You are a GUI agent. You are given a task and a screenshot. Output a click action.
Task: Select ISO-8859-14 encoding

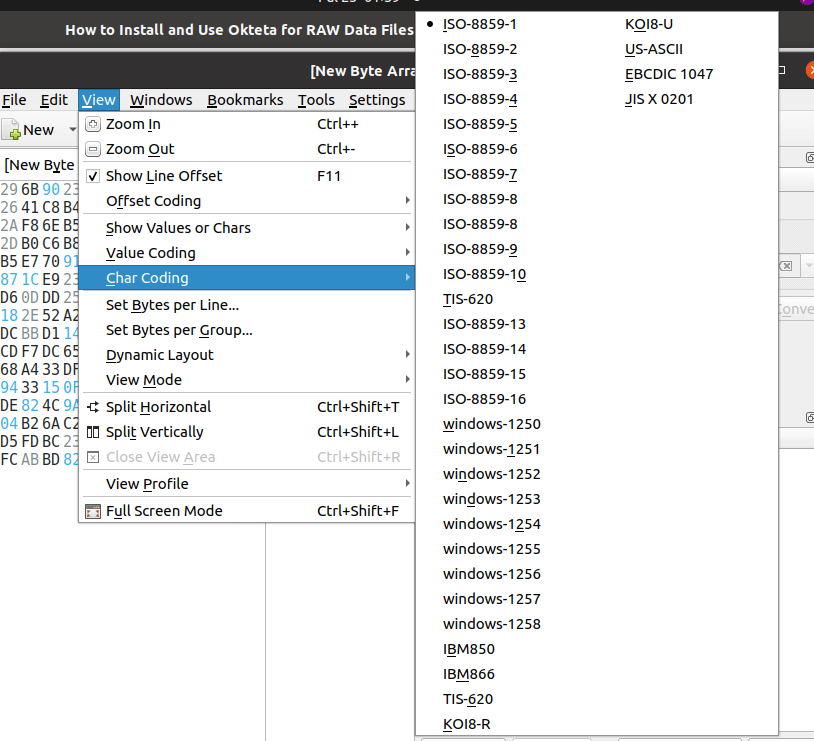click(x=484, y=349)
